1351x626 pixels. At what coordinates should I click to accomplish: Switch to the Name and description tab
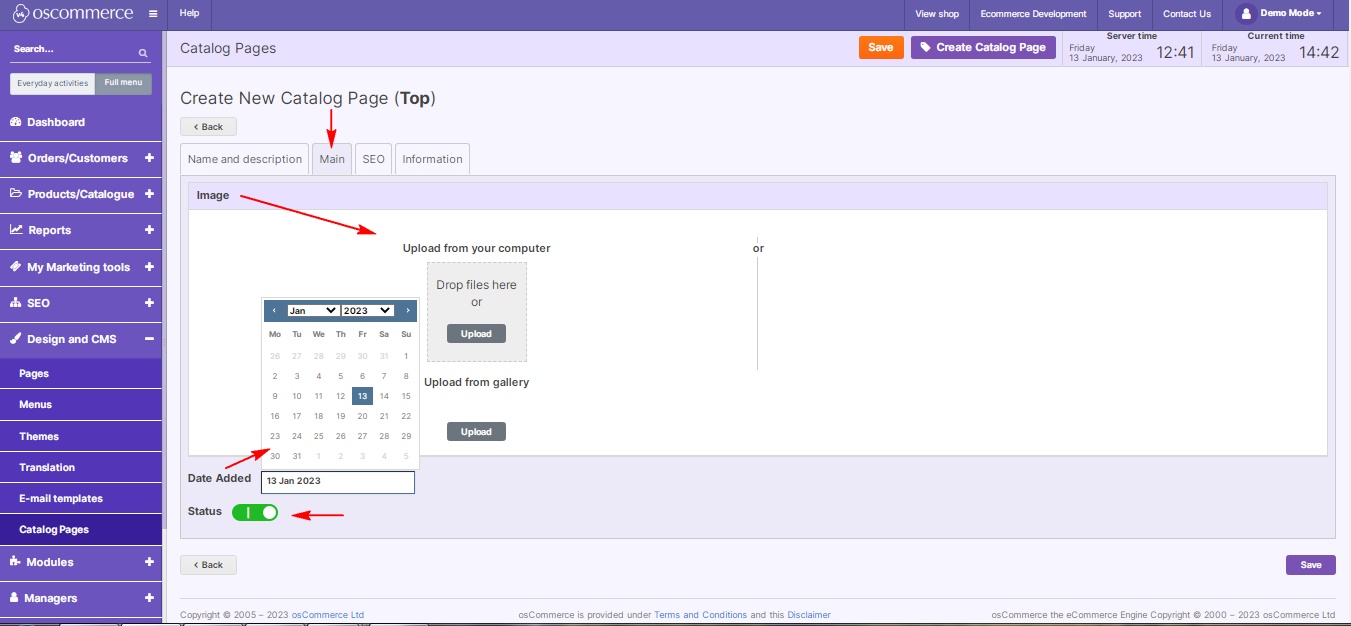tap(245, 159)
